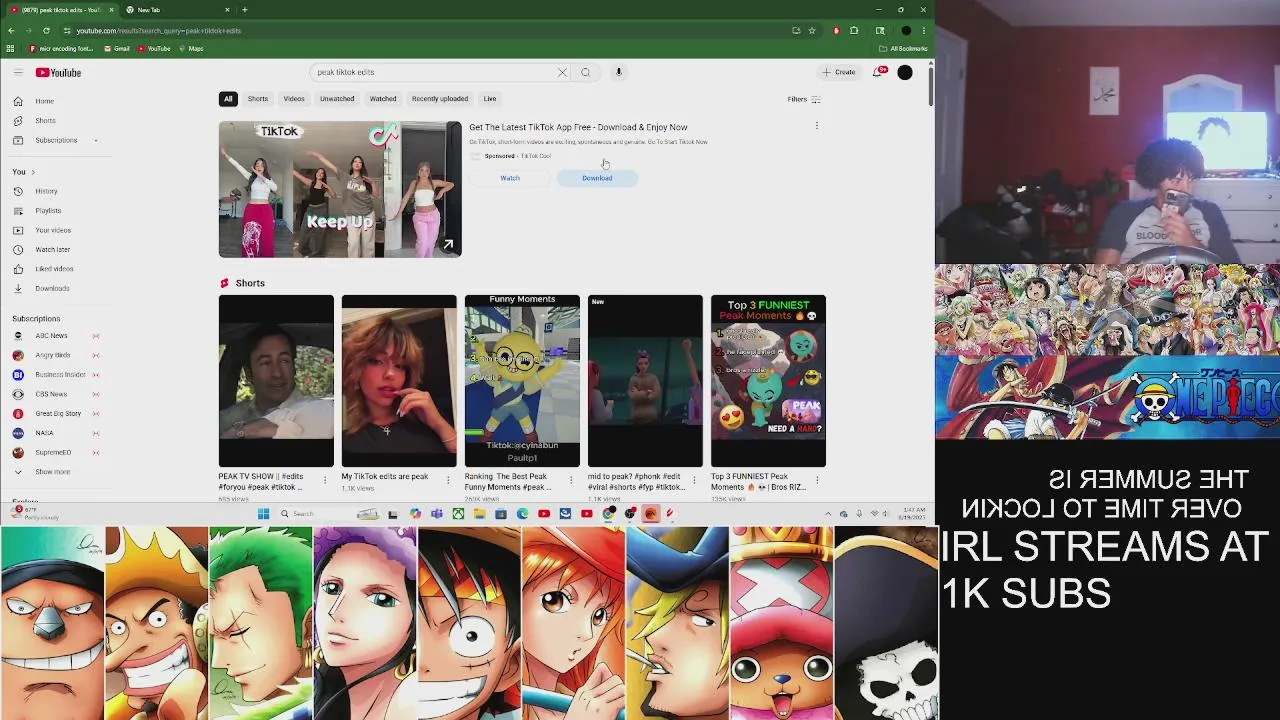Image resolution: width=1280 pixels, height=720 pixels.
Task: Open the Xbox app on the taskbar
Action: click(458, 514)
